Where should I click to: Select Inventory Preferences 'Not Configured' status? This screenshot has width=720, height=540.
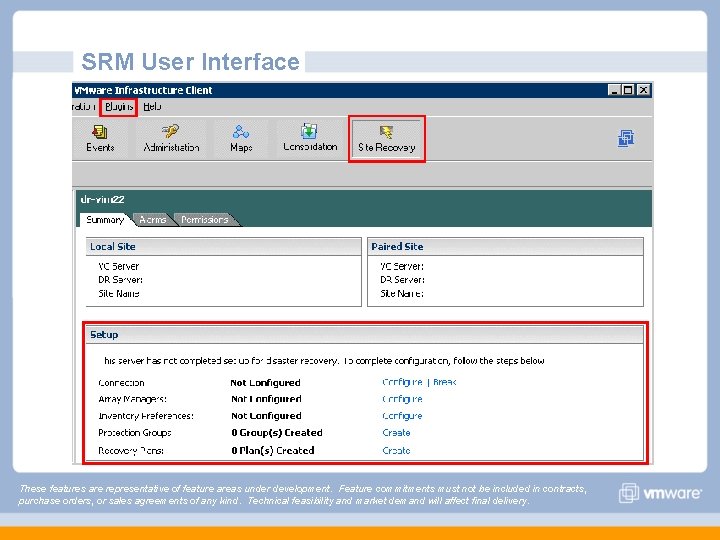[x=266, y=416]
